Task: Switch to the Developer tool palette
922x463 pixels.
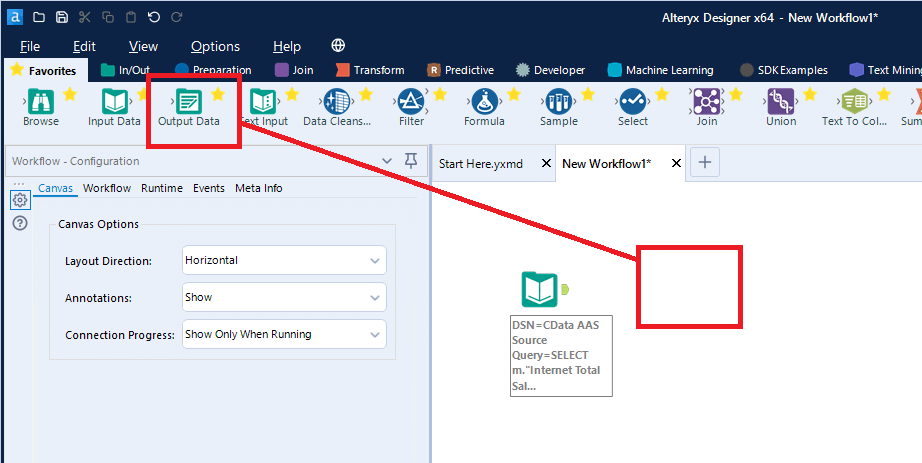Action: click(550, 70)
